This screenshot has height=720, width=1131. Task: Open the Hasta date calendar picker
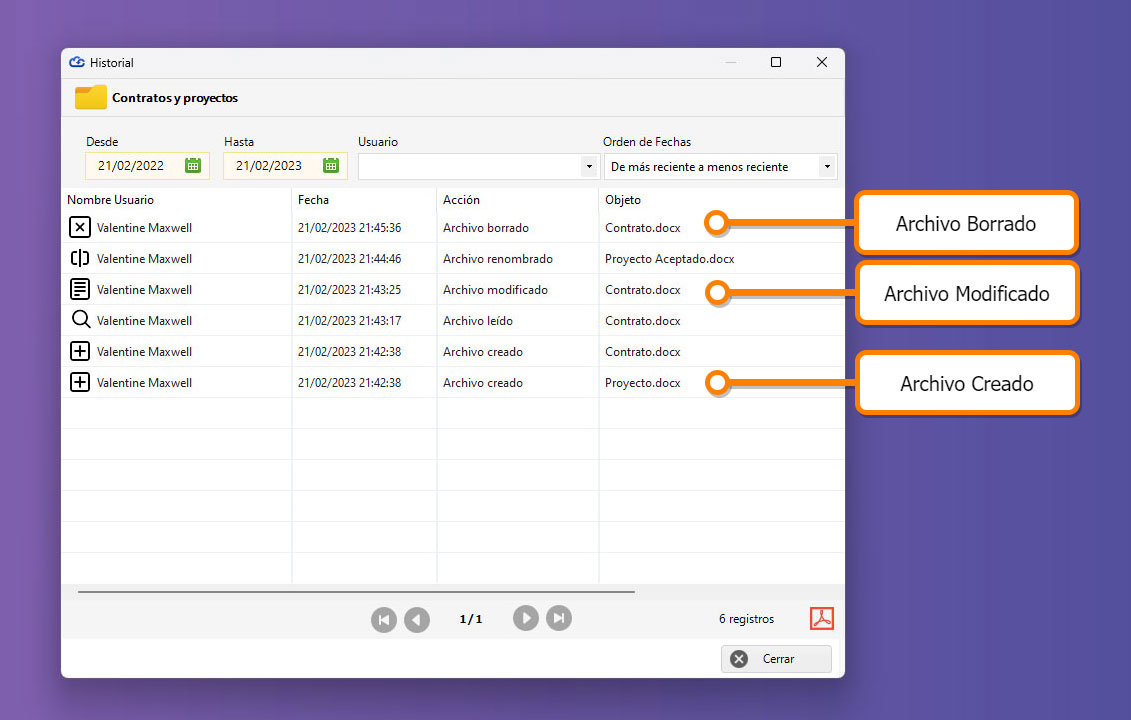330,165
